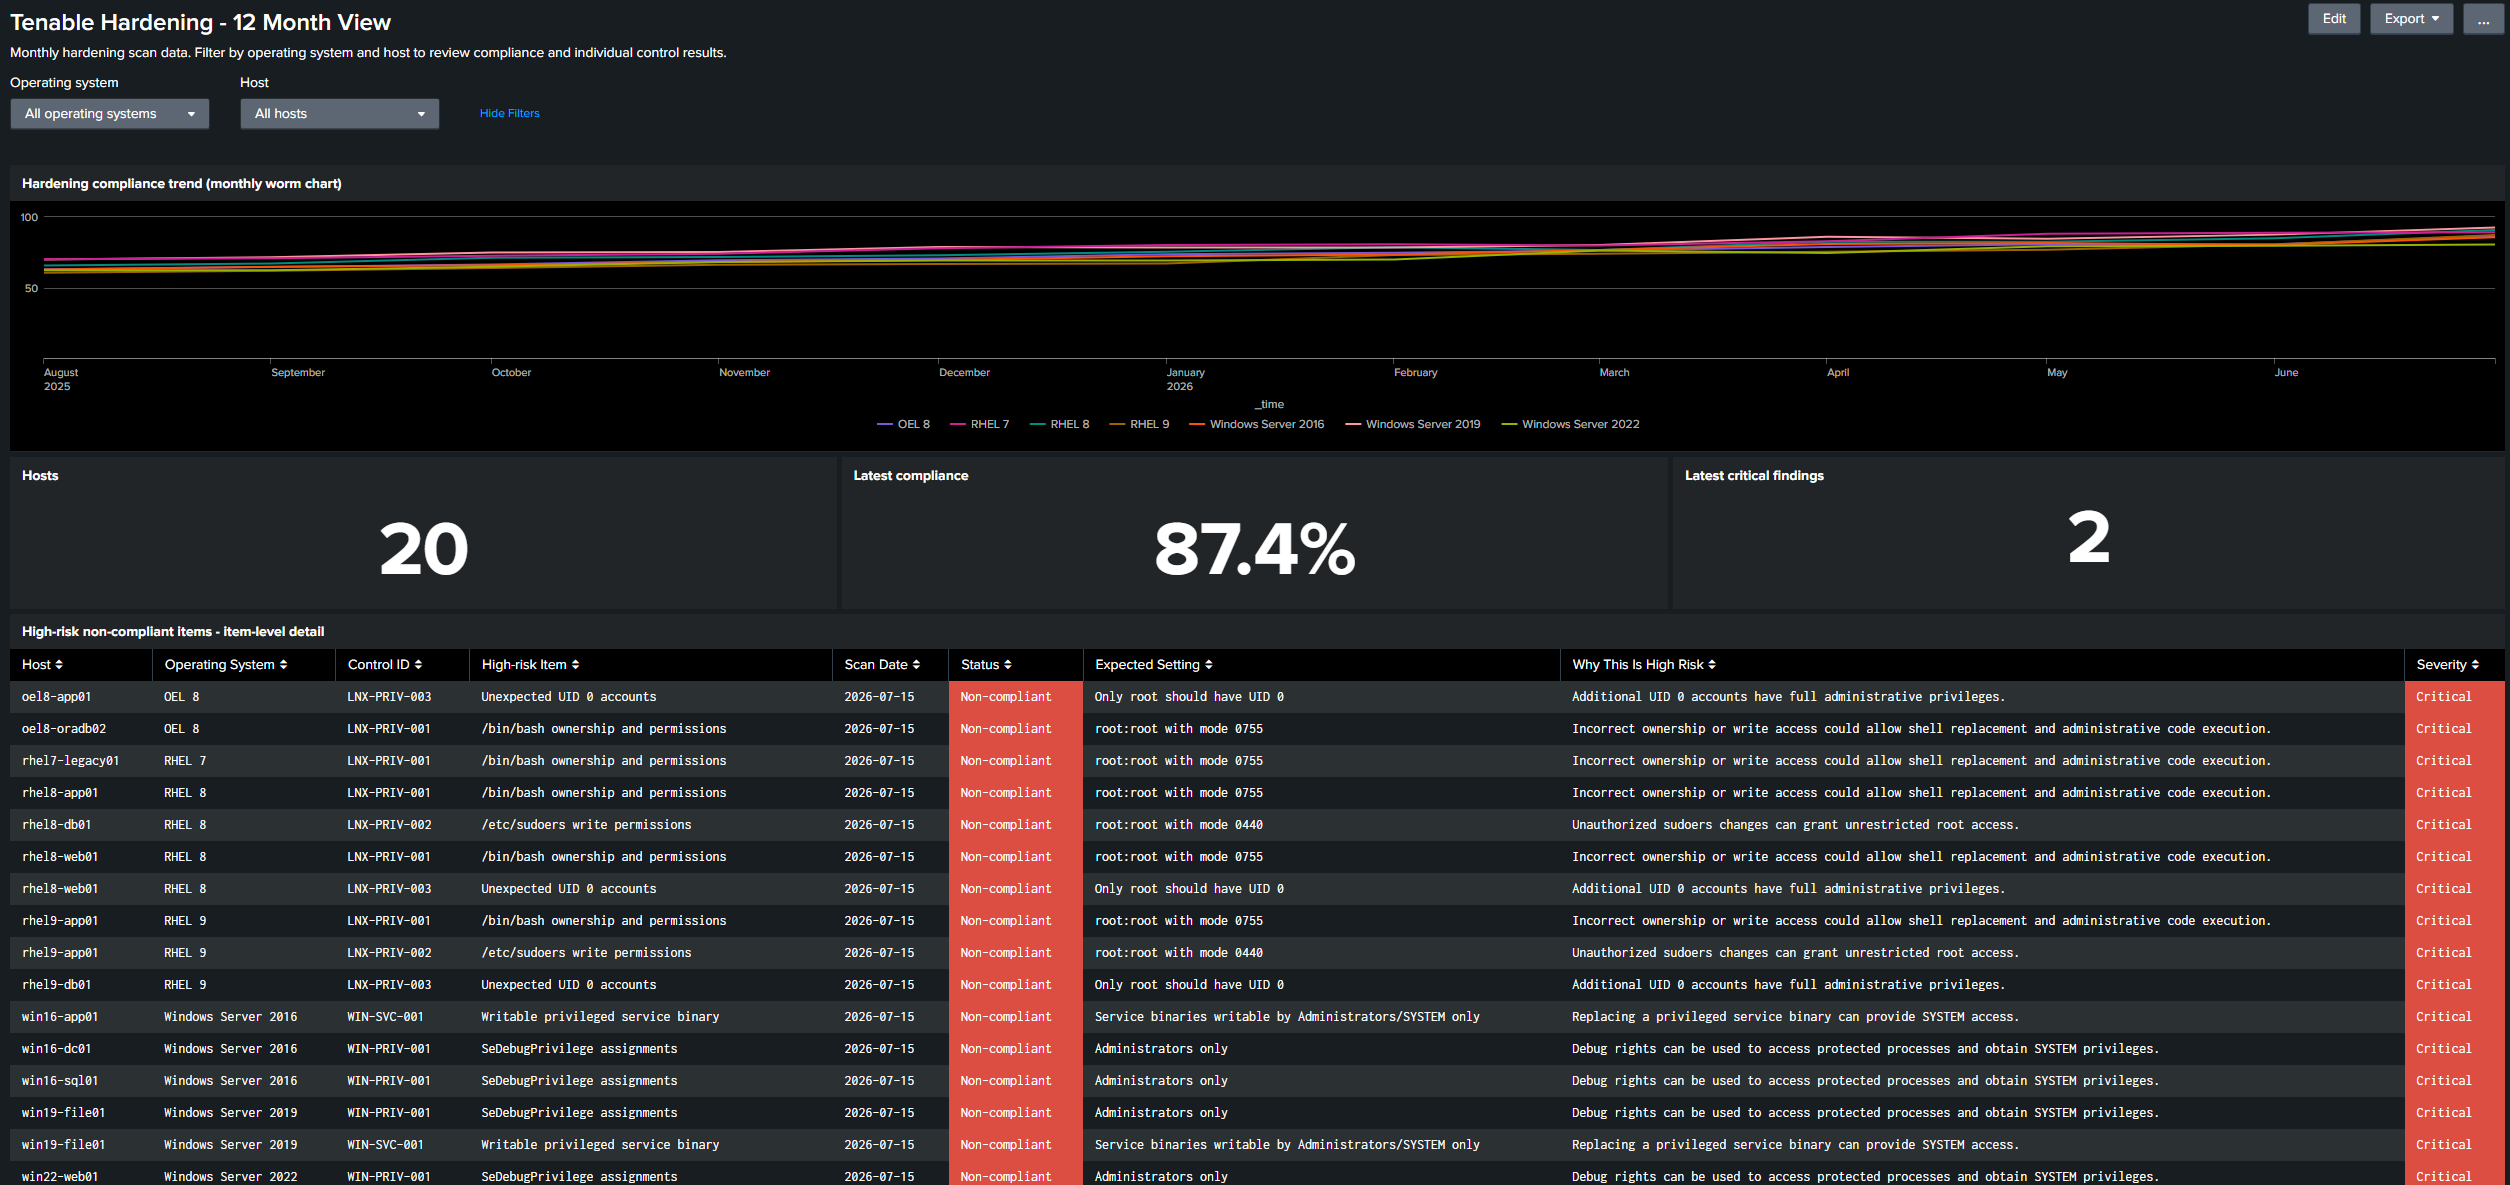Click scan date 2026-07-15 in the rhel8-app01 row
Image resolution: width=2510 pixels, height=1185 pixels.
(x=879, y=793)
